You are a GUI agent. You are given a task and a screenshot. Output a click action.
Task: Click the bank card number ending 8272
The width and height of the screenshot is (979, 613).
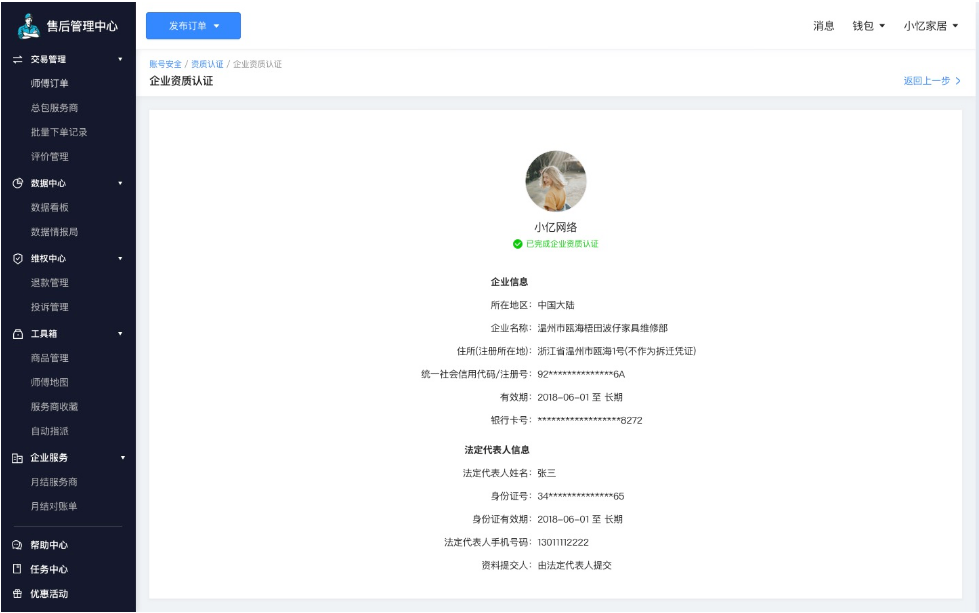tap(590, 421)
